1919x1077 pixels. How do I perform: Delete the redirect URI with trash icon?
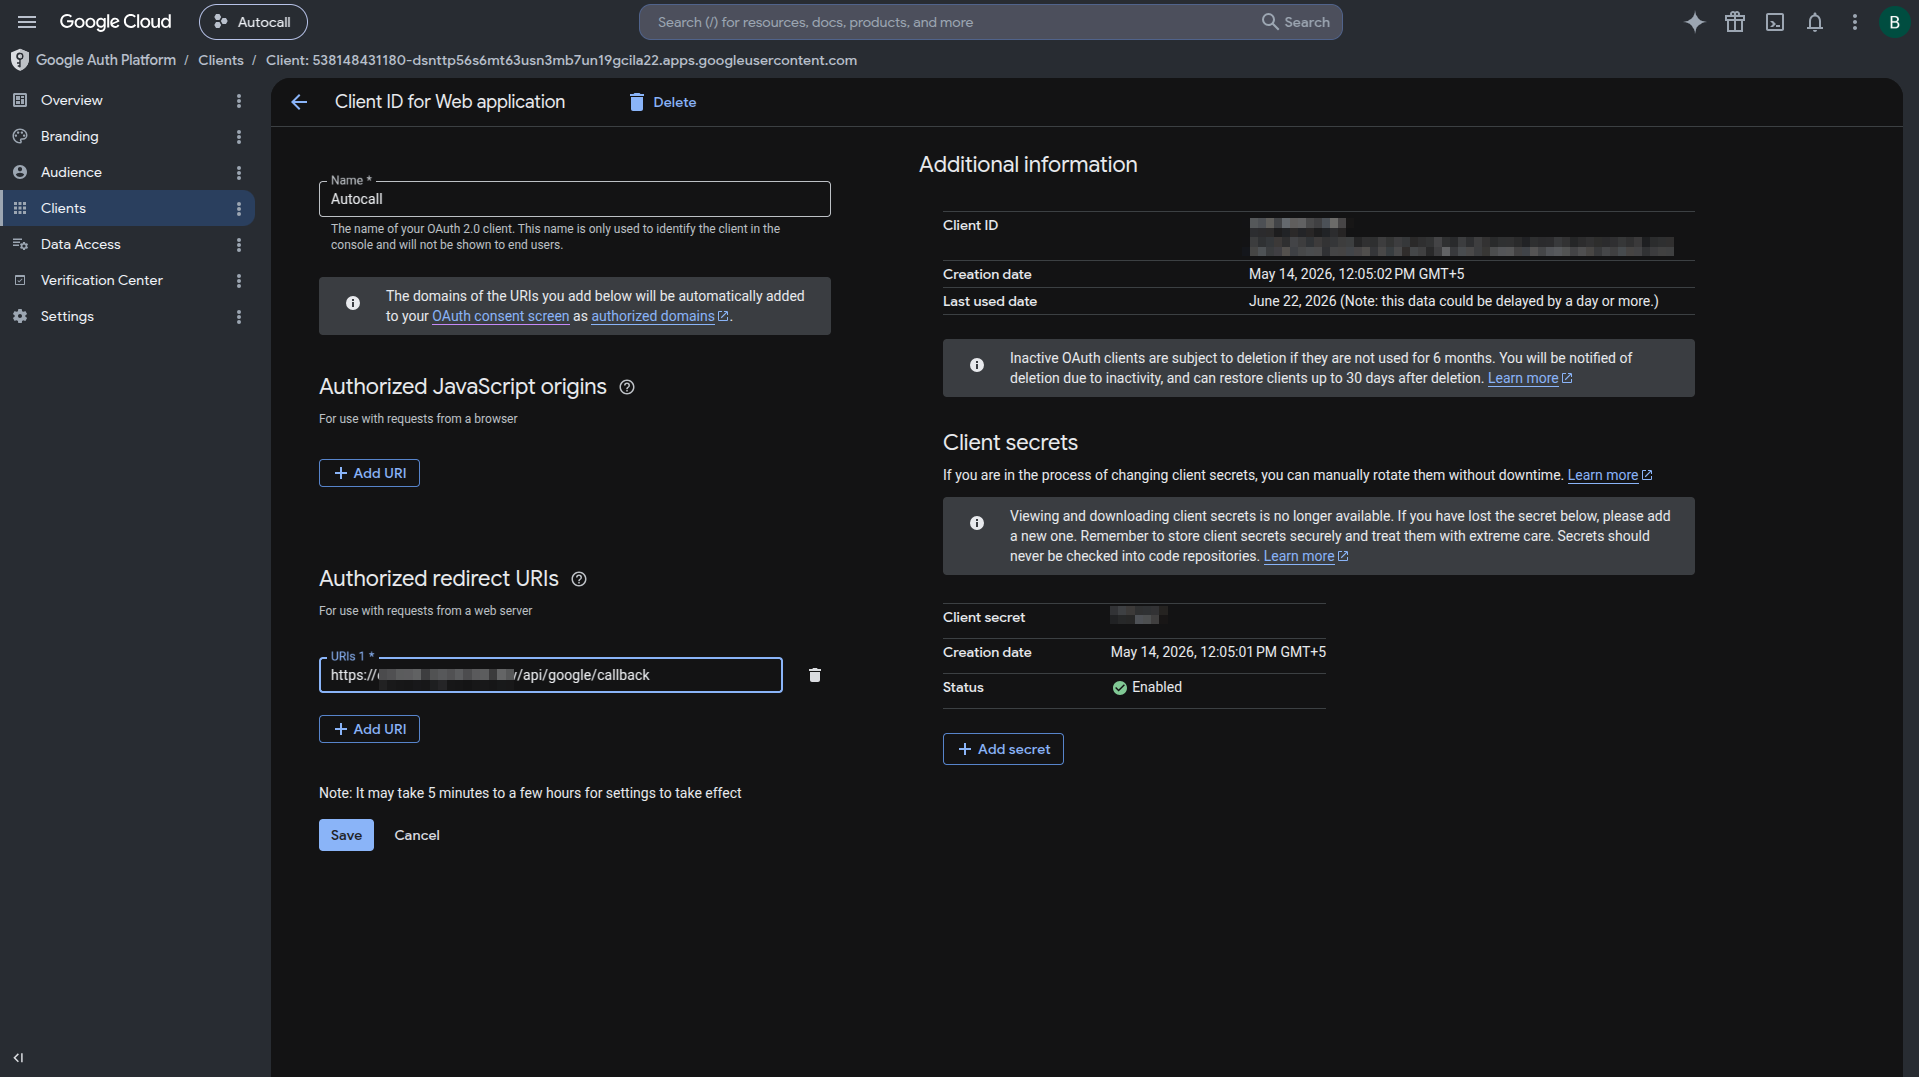814,675
